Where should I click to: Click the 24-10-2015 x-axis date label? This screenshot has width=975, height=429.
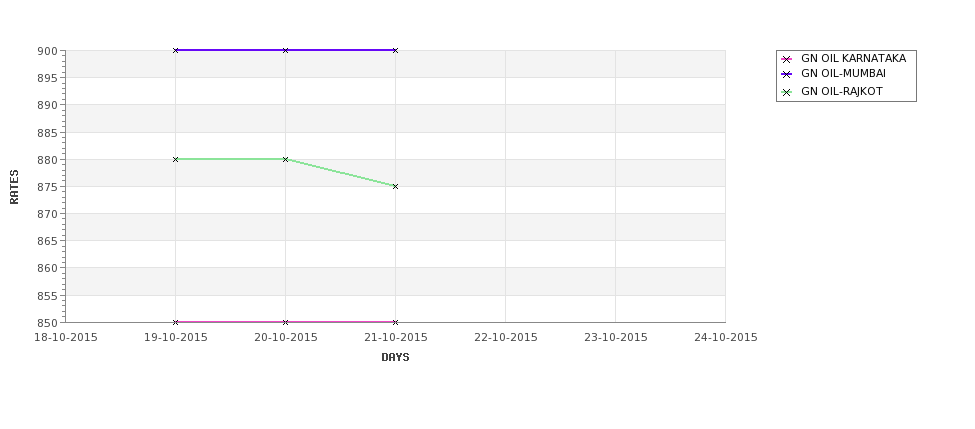[x=726, y=338]
